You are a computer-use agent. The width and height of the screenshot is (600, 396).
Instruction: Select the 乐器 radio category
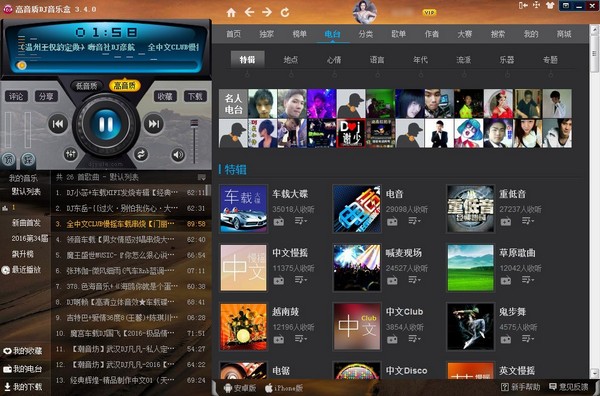click(507, 60)
